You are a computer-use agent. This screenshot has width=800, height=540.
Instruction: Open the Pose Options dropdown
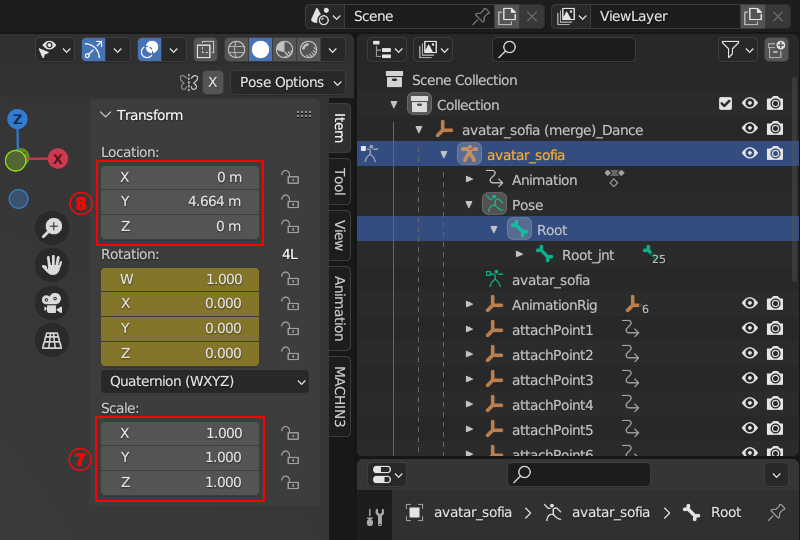(x=288, y=82)
